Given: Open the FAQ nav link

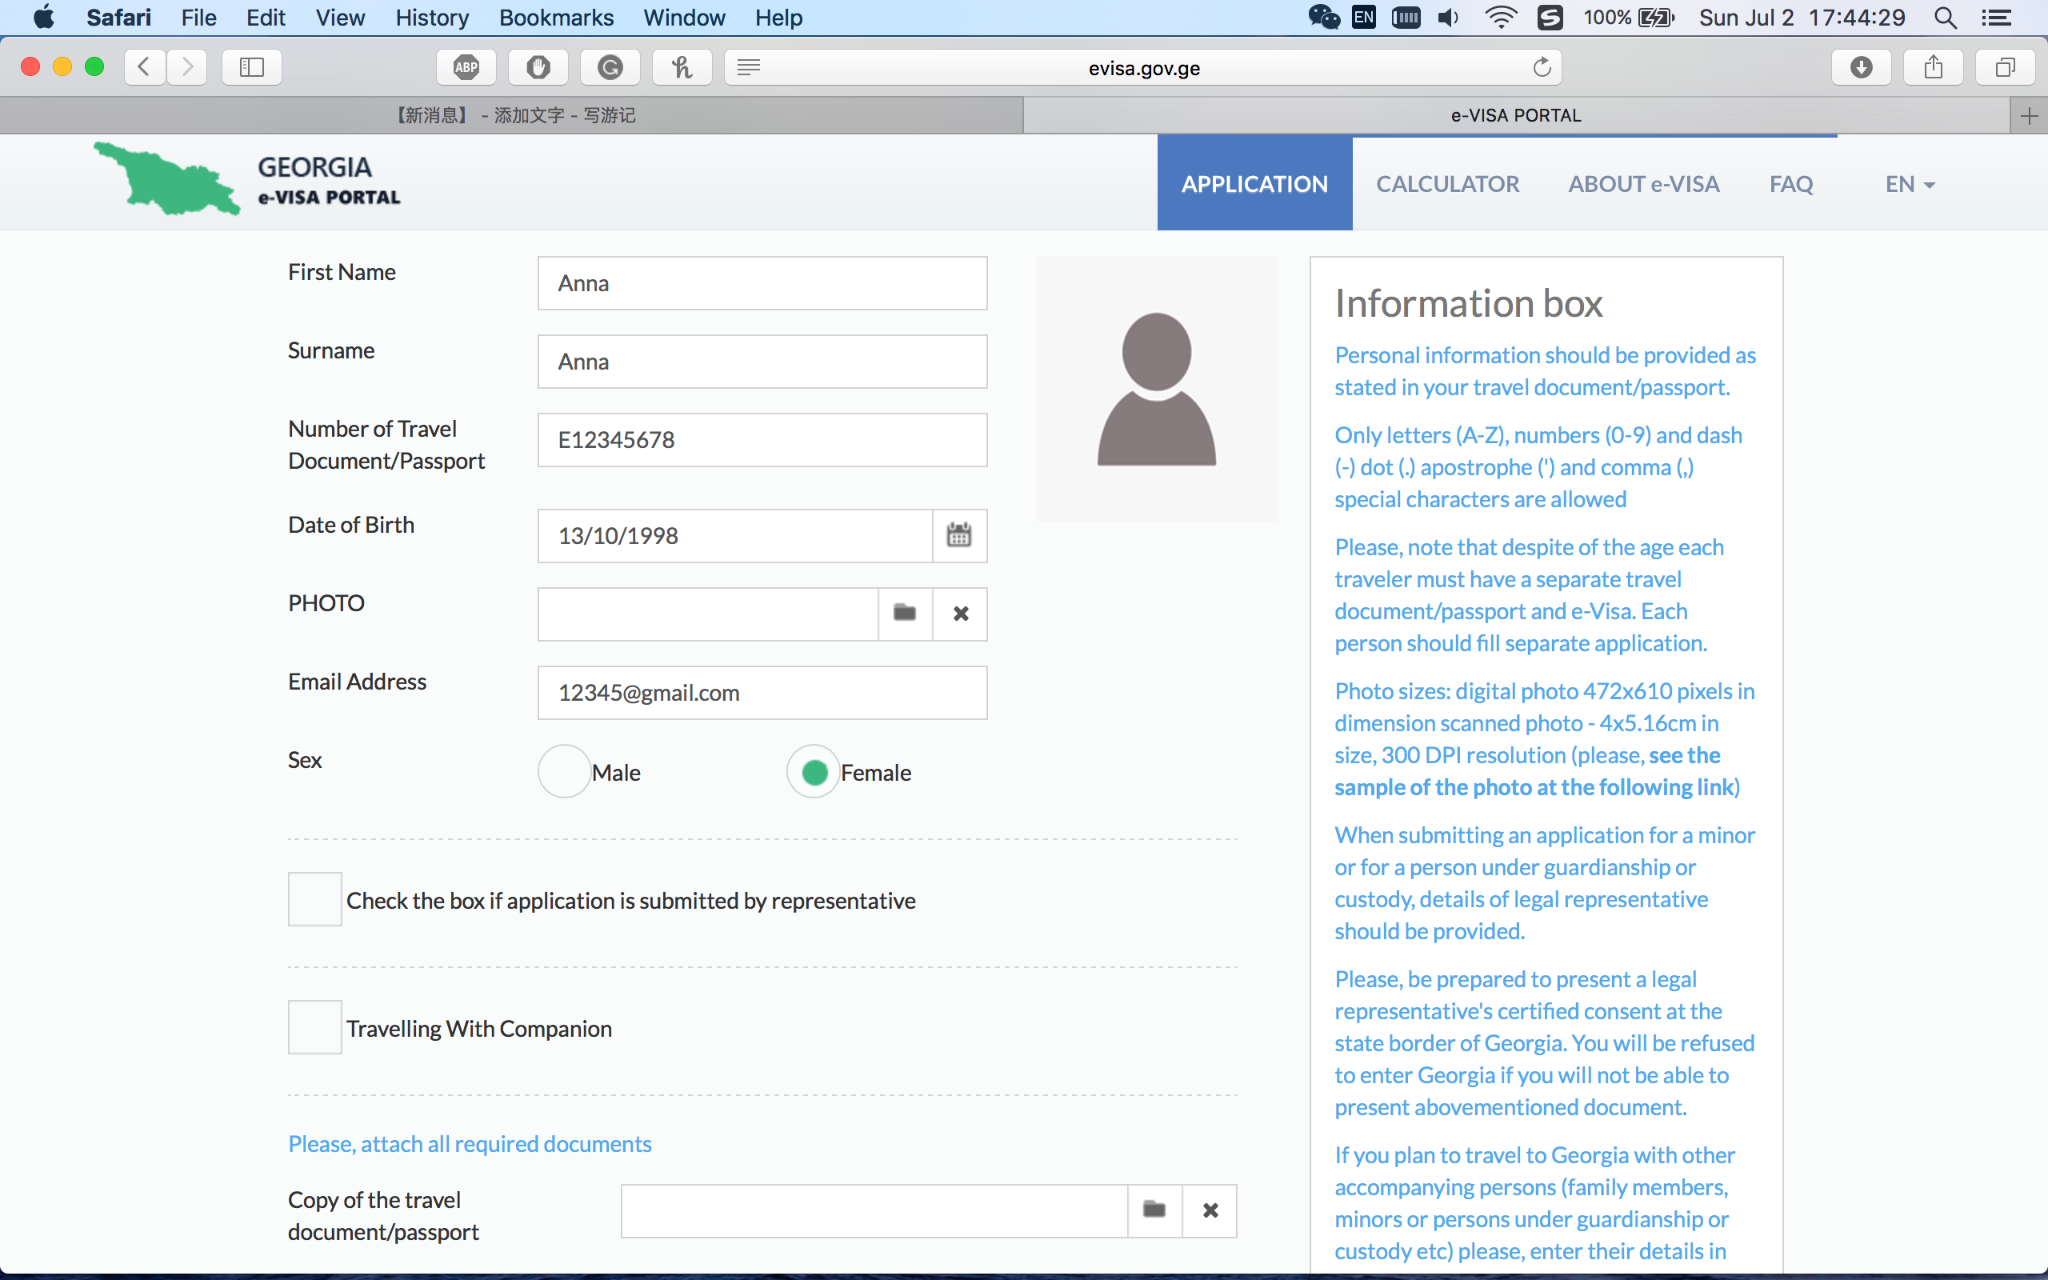Looking at the screenshot, I should point(1791,184).
